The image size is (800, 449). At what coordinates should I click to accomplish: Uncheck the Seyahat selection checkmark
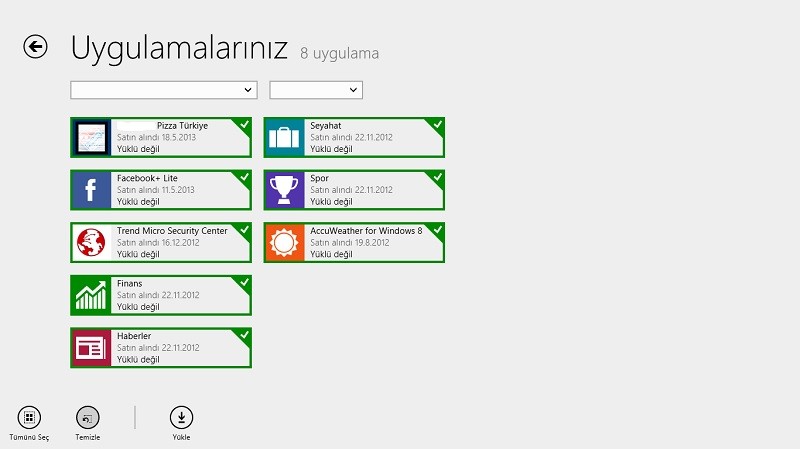coord(437,124)
